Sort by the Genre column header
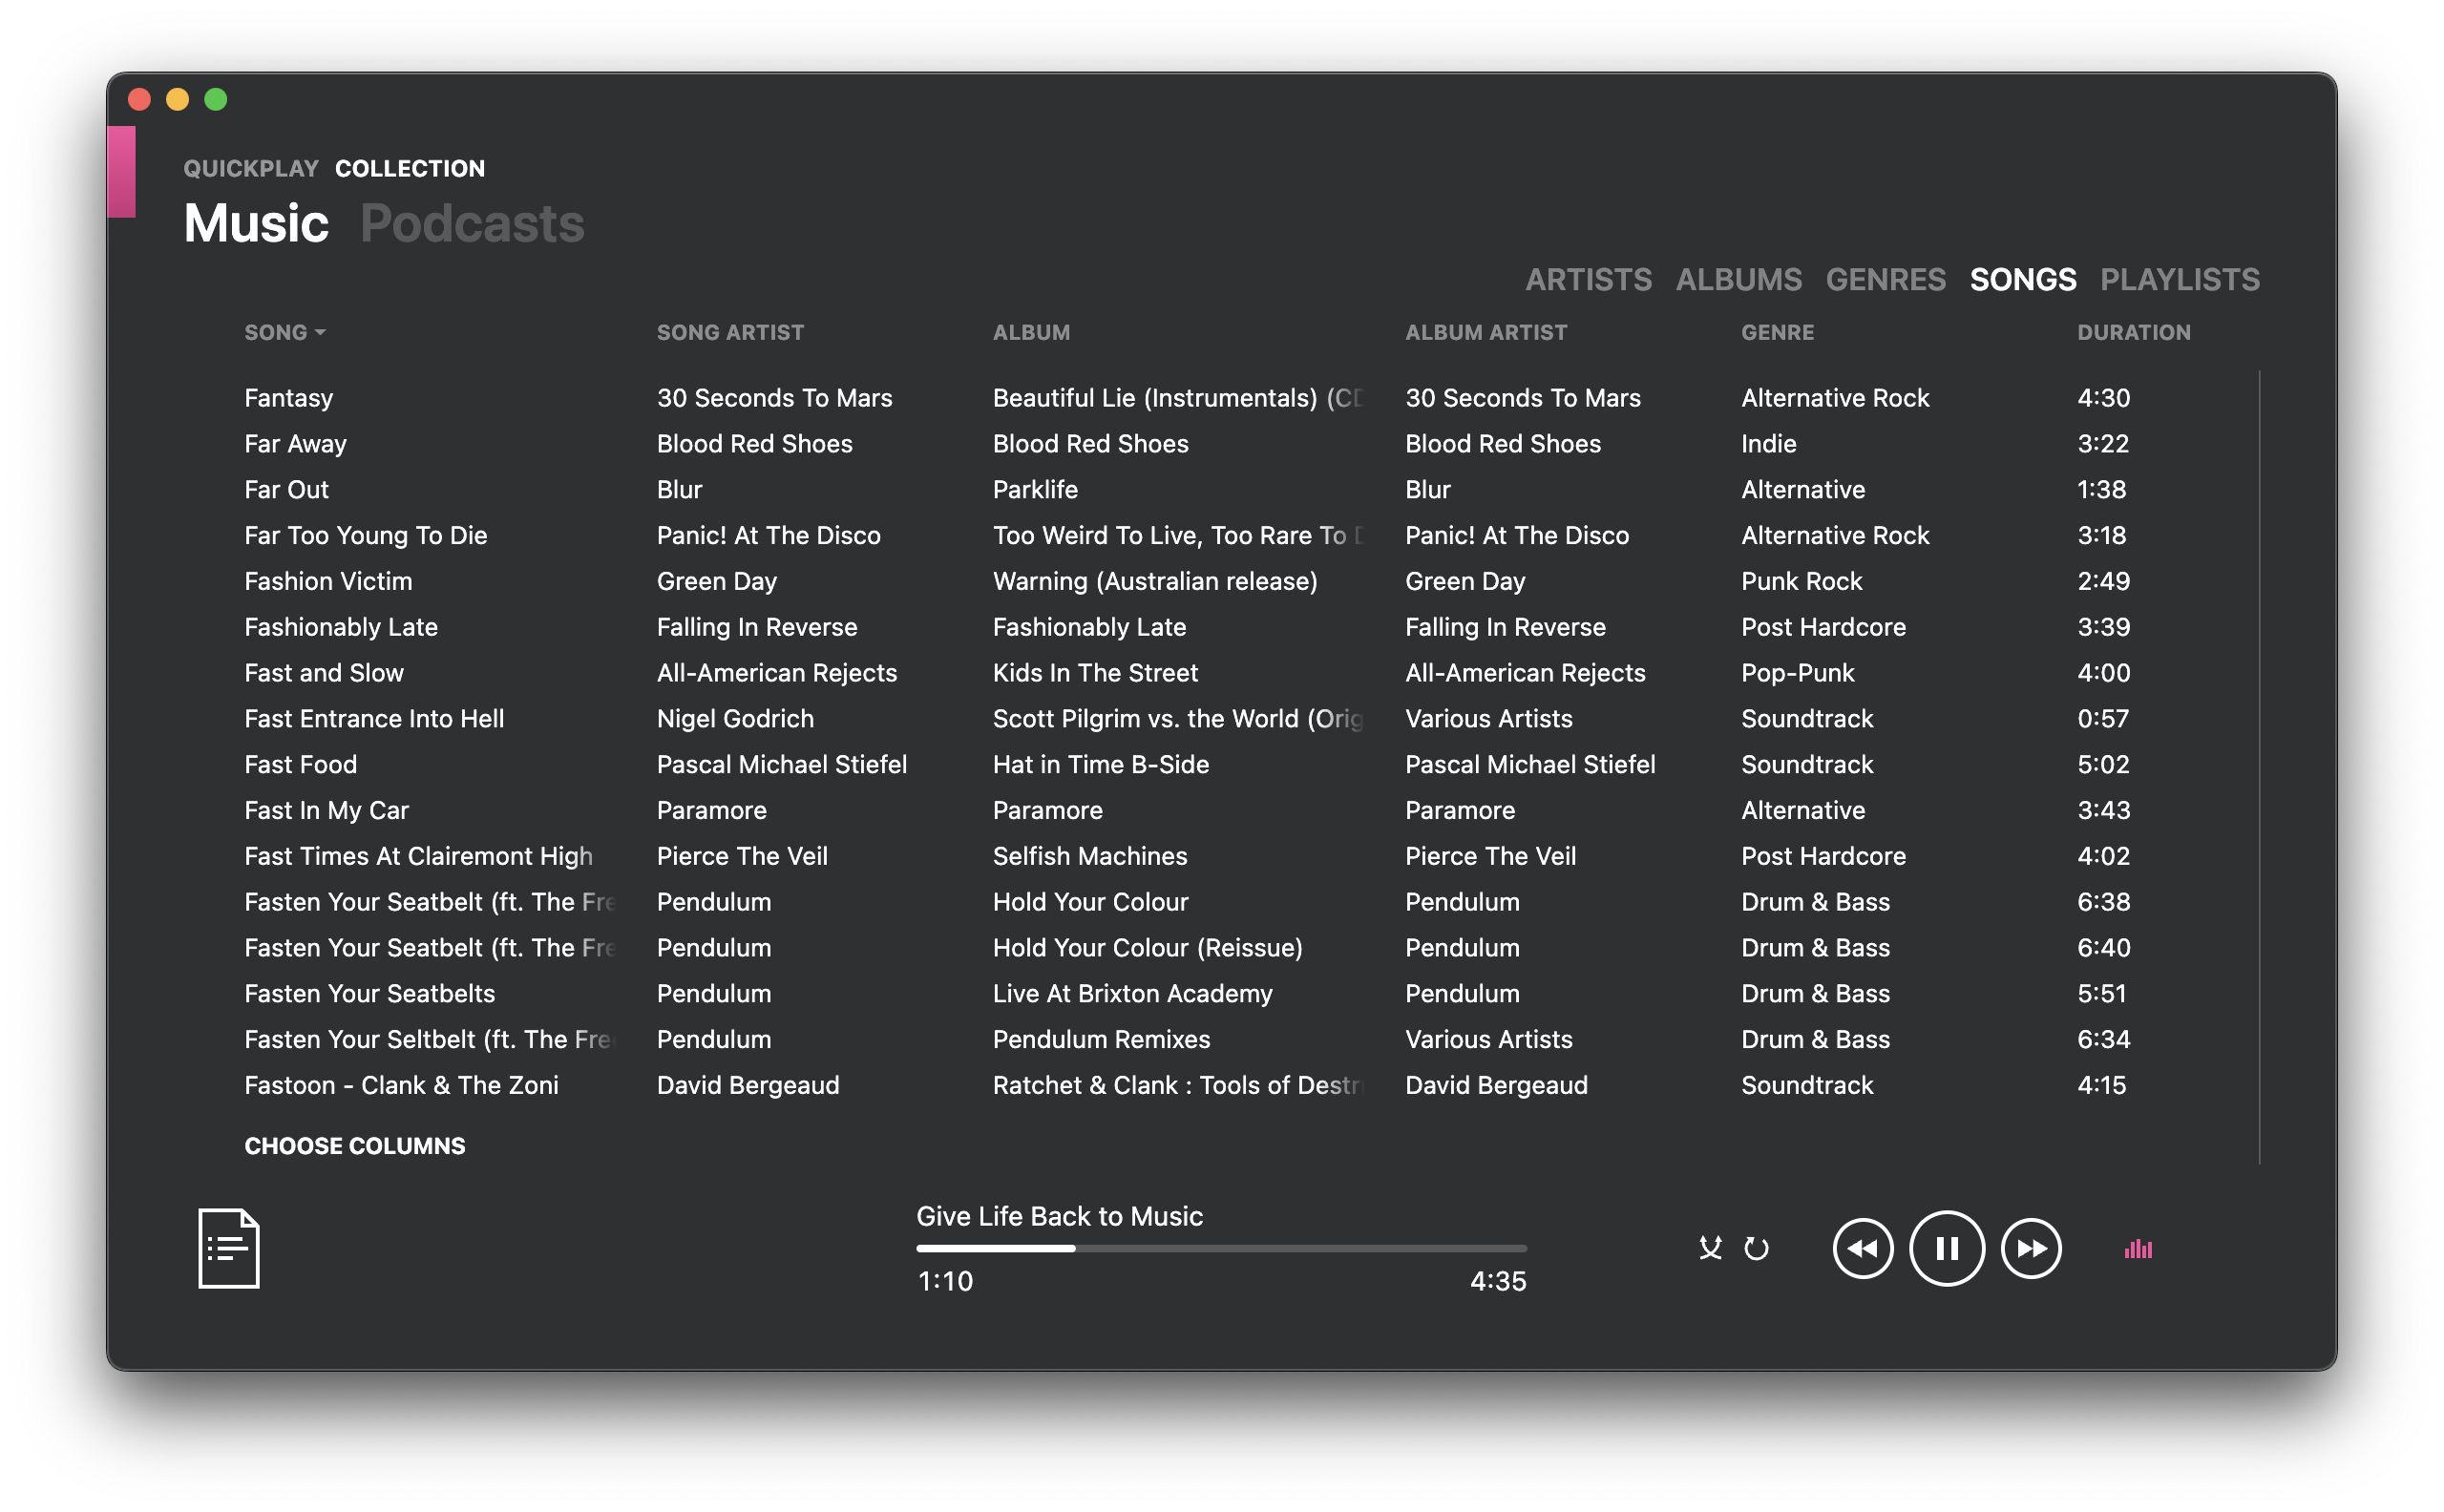 1777,332
